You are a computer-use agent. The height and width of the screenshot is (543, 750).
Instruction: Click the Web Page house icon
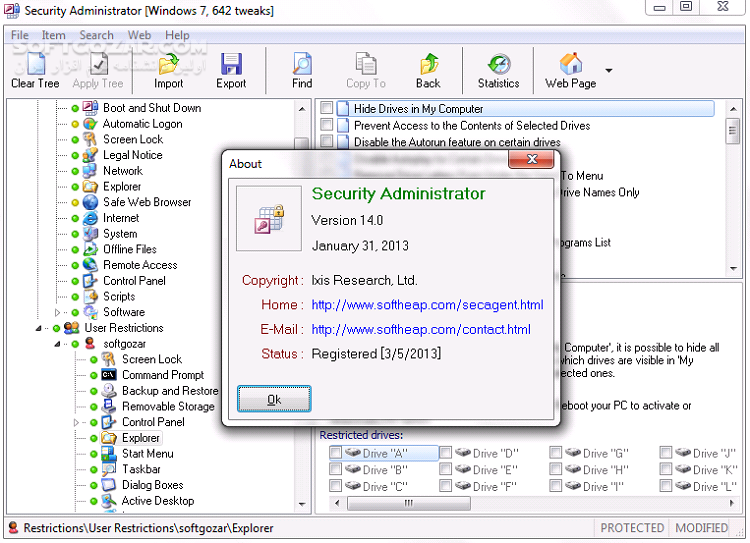571,64
